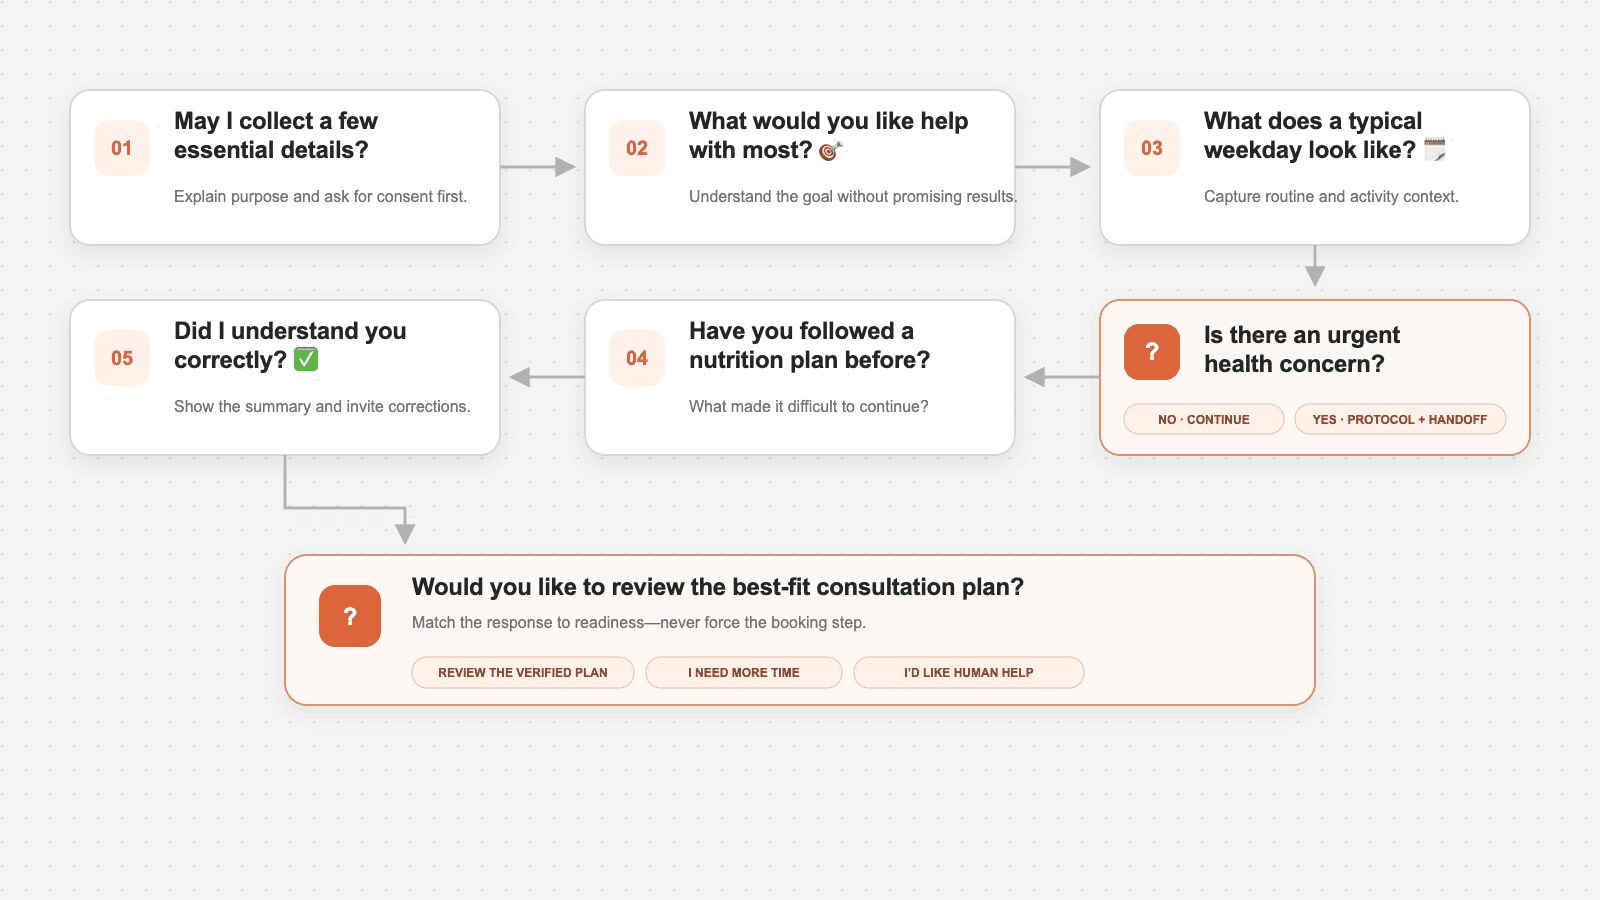1600x900 pixels.
Task: Choose the NO · CONTINUE option
Action: (1204, 419)
